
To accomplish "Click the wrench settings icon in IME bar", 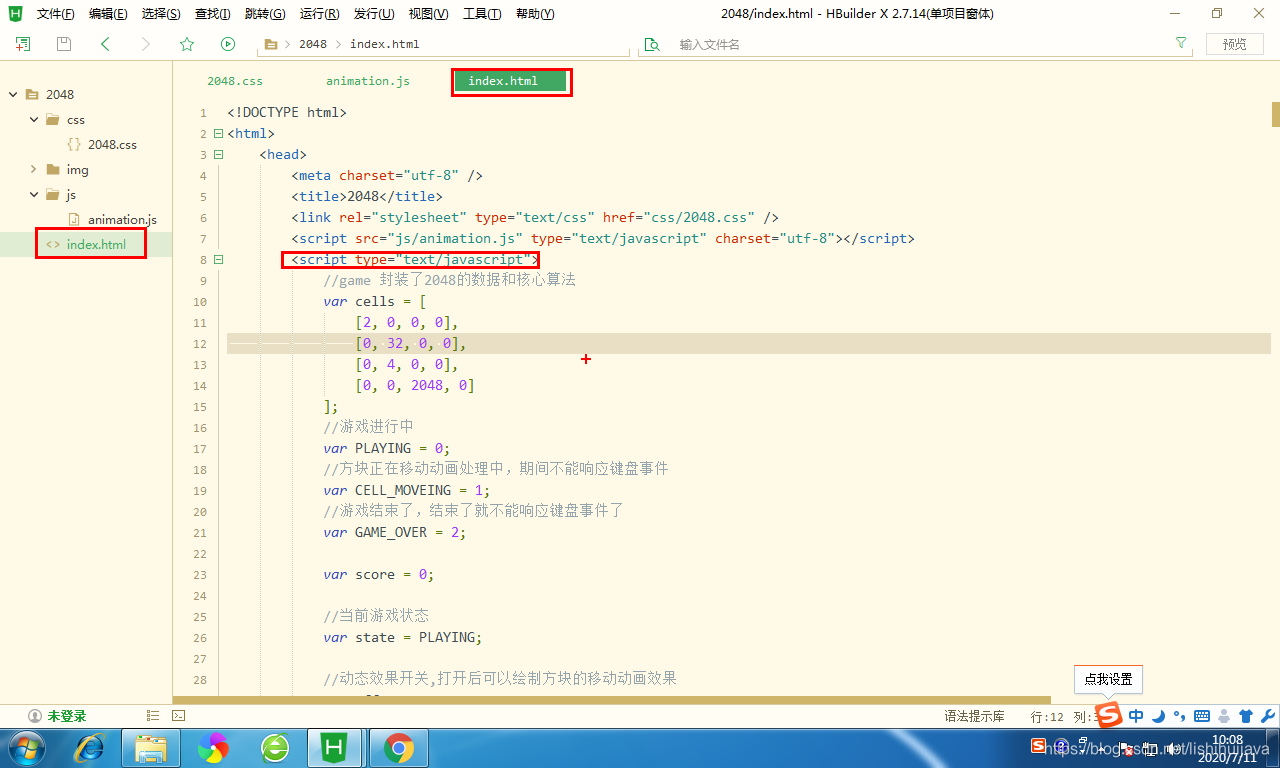I will (1268, 716).
